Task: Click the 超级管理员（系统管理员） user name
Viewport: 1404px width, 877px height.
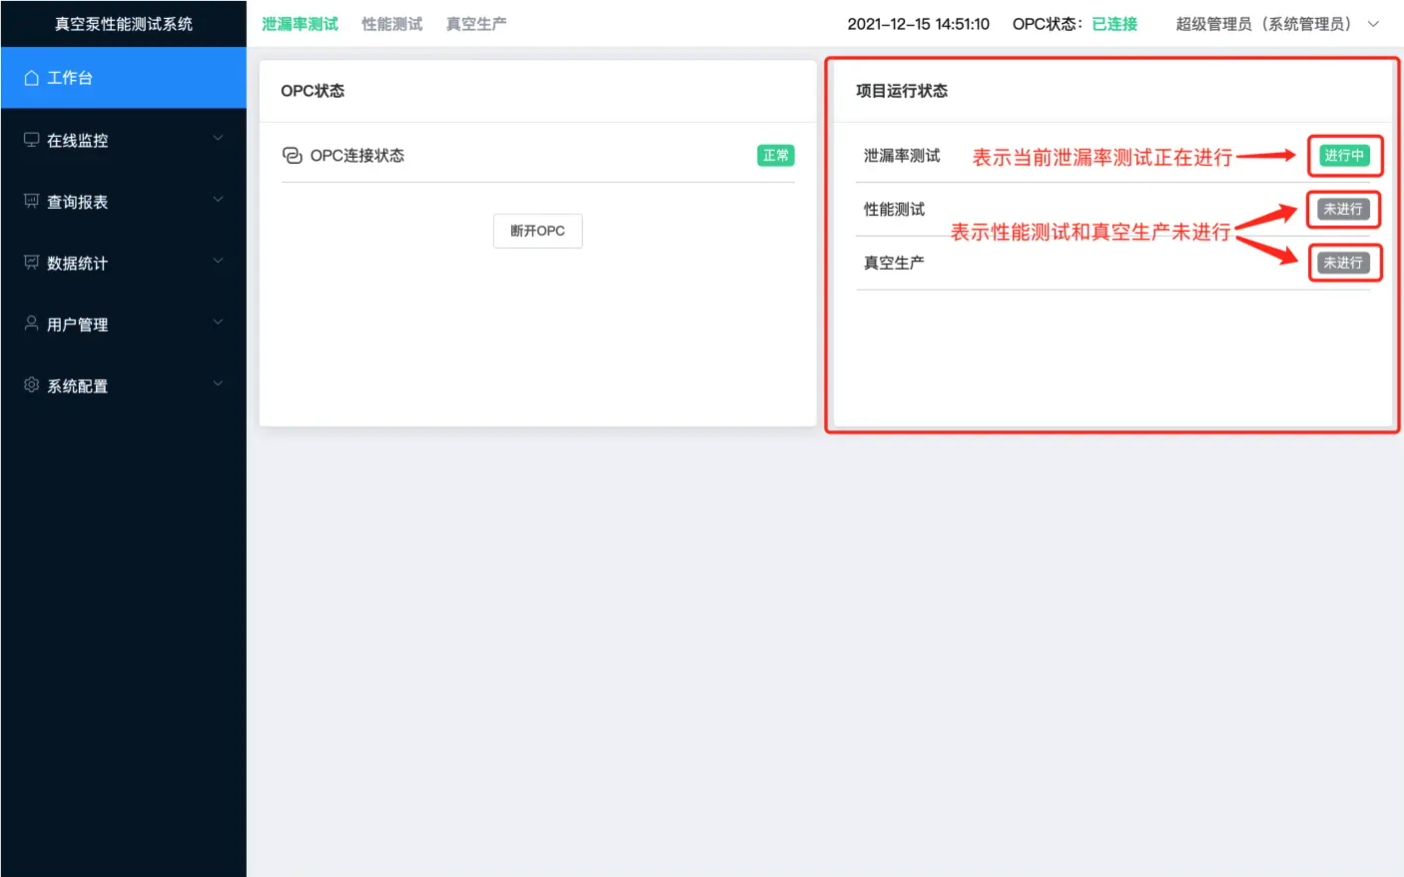Action: [x=1267, y=24]
